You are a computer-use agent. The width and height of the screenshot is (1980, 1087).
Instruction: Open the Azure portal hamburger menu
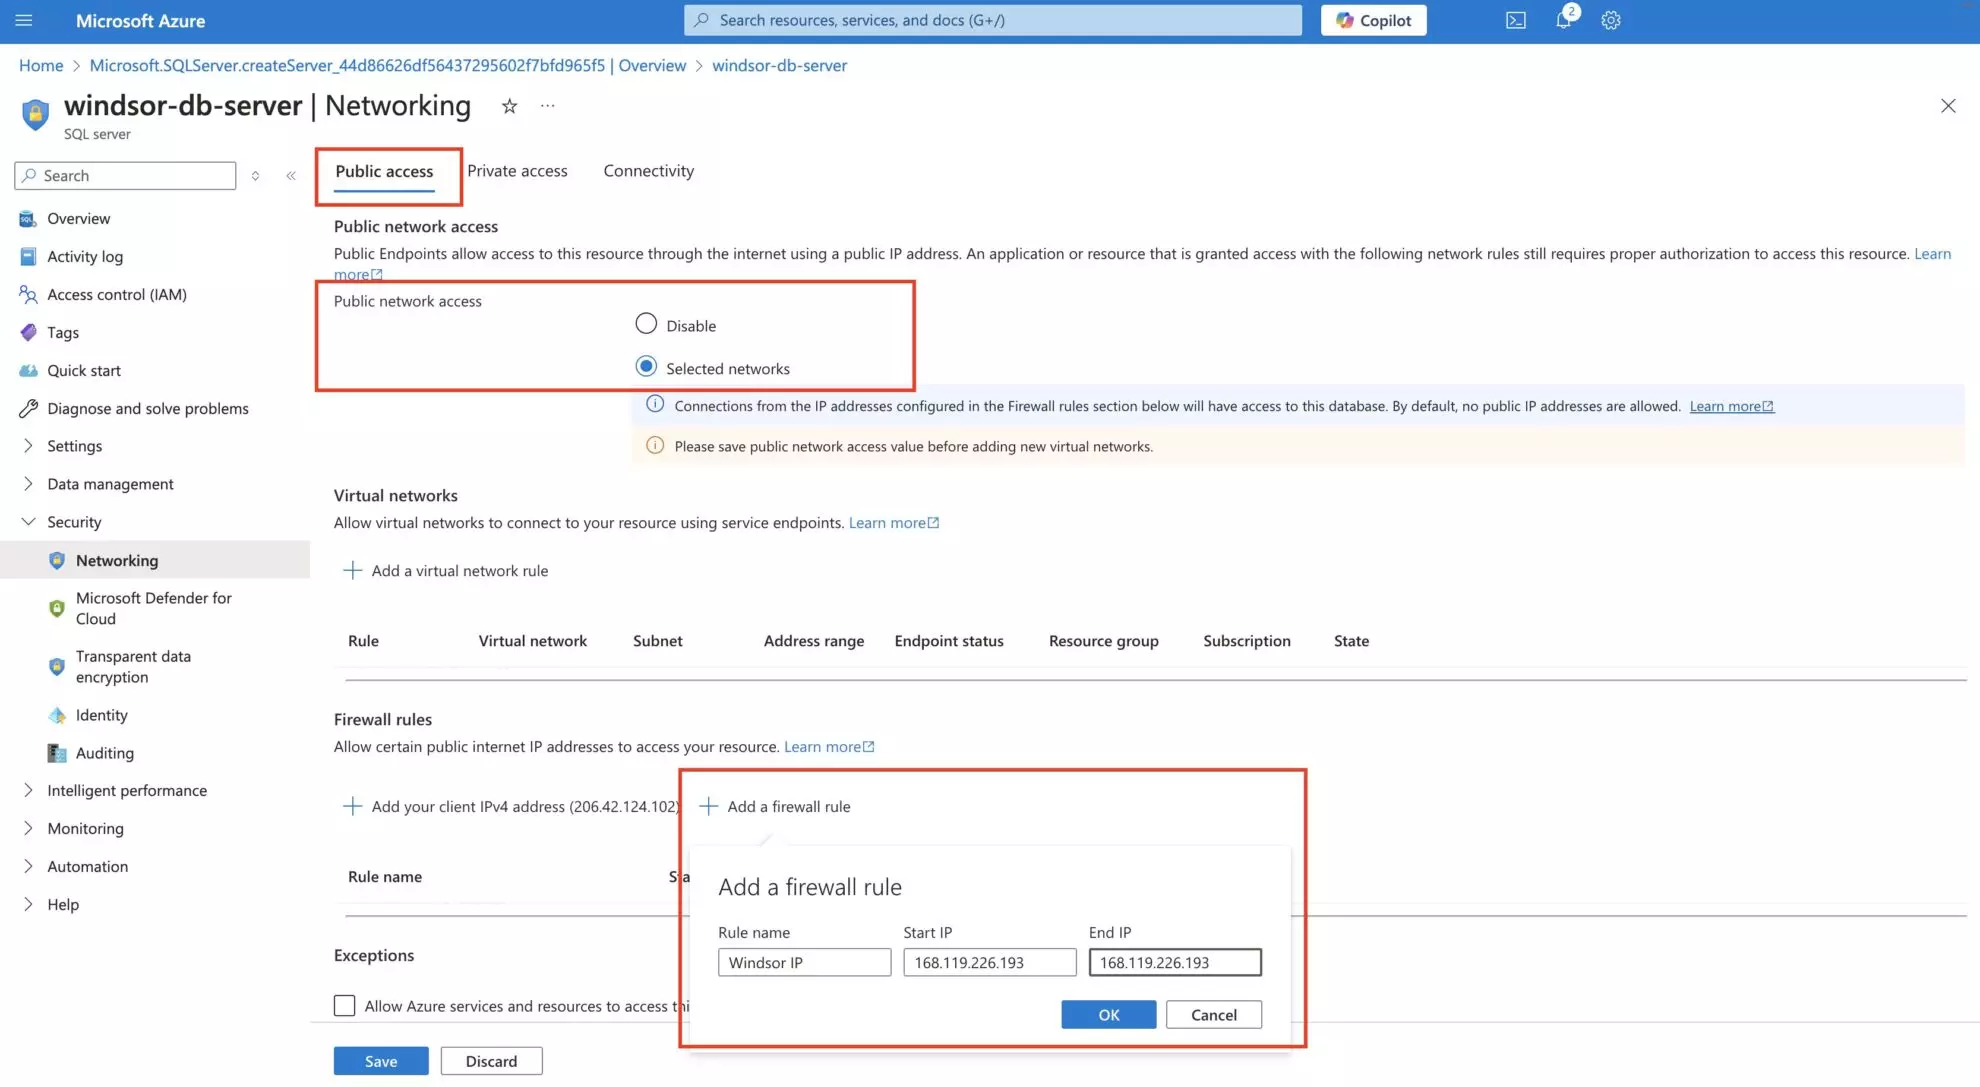[x=24, y=20]
